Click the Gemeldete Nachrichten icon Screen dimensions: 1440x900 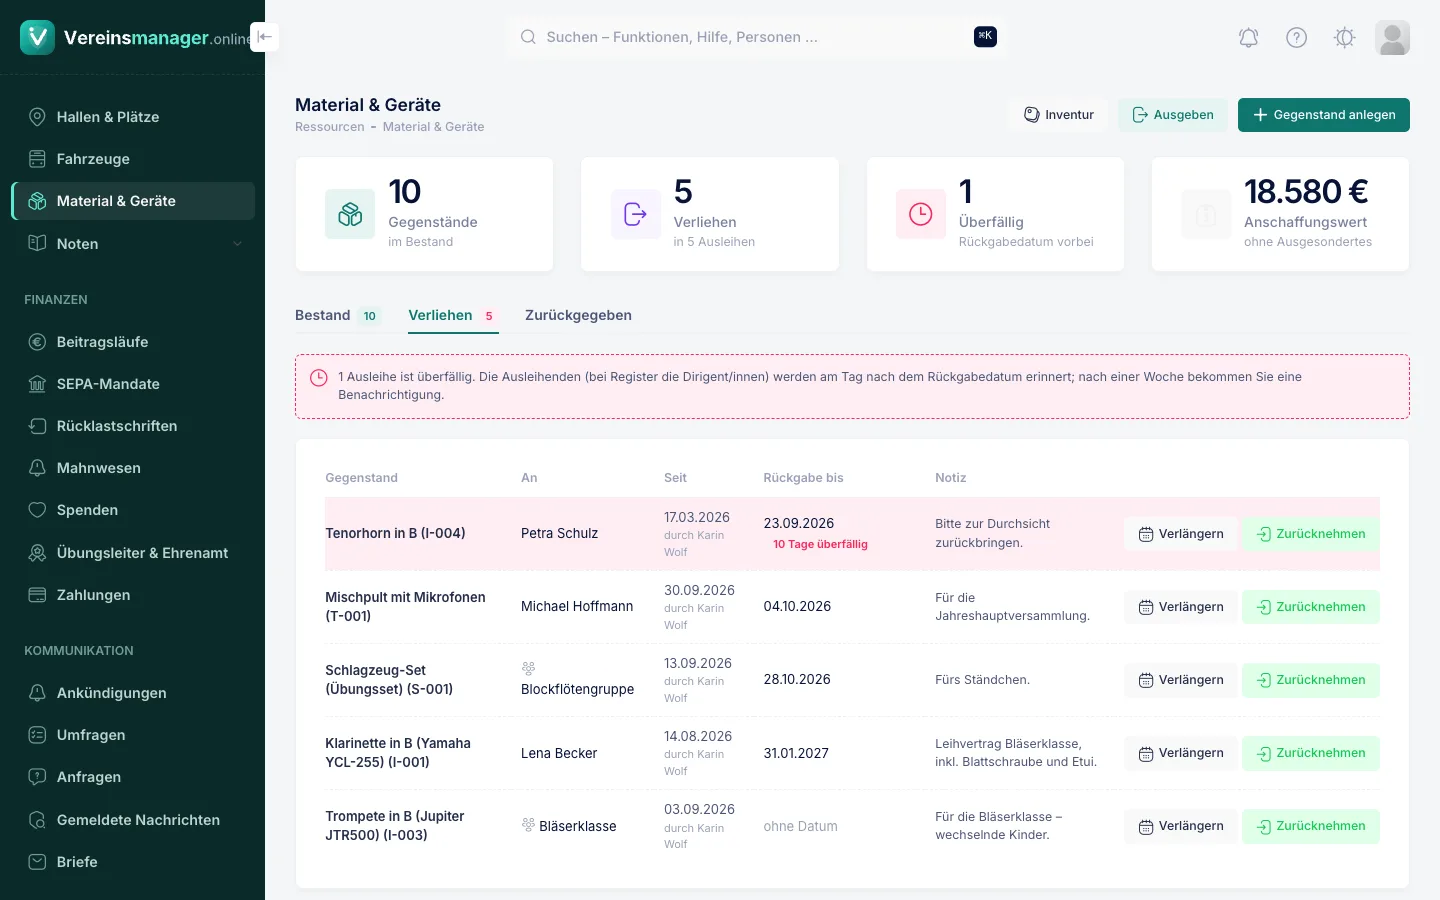37,820
